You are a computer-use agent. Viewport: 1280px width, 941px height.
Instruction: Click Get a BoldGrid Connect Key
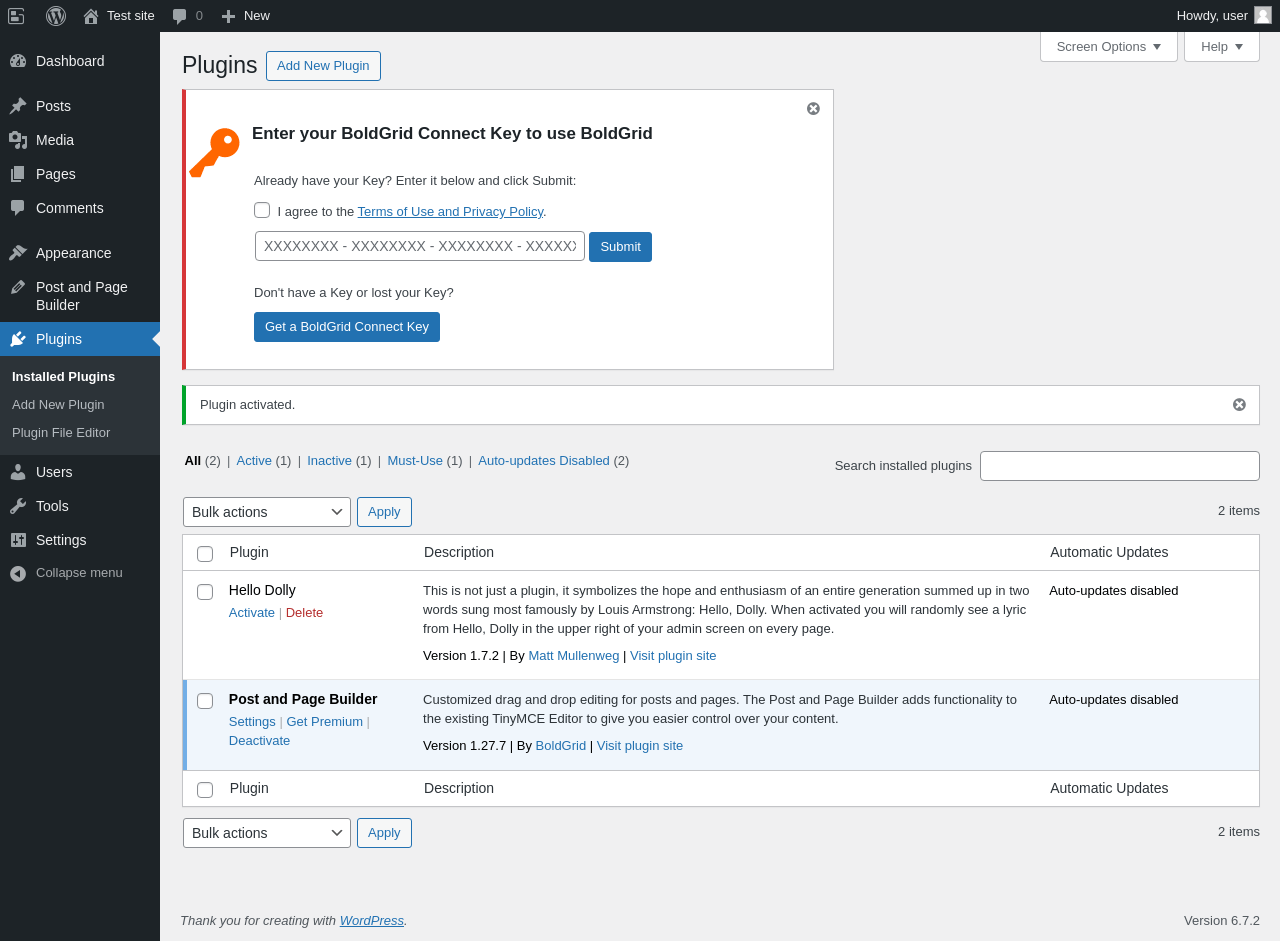(347, 327)
